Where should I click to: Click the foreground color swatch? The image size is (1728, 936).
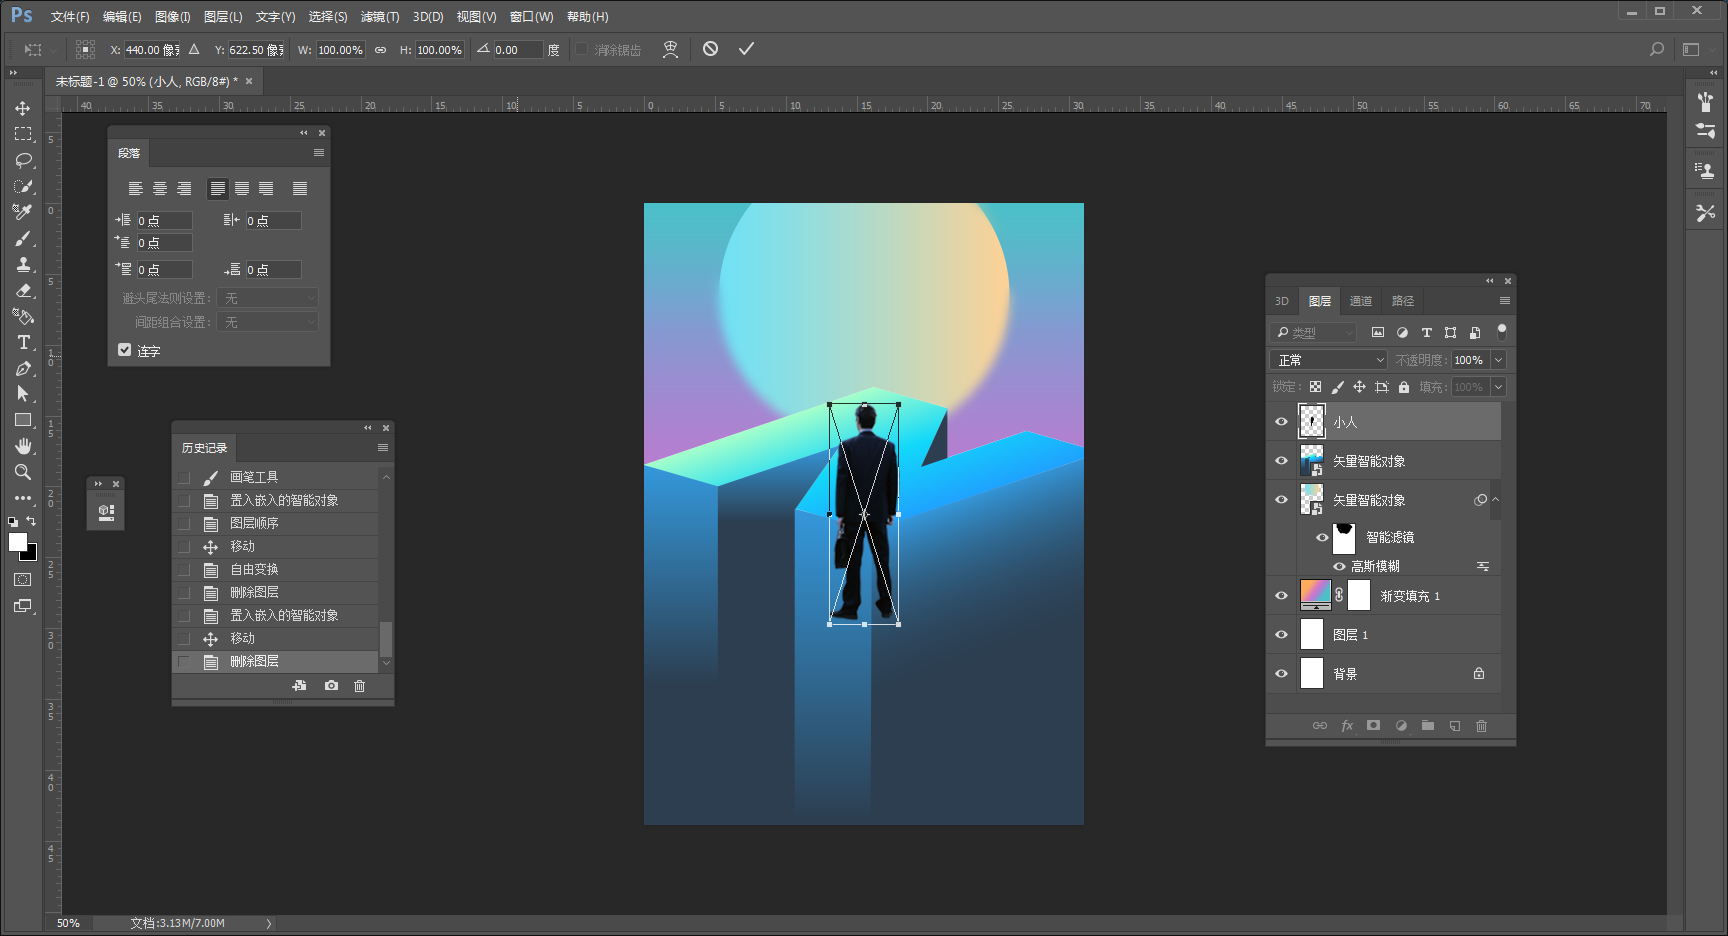pyautogui.click(x=17, y=542)
